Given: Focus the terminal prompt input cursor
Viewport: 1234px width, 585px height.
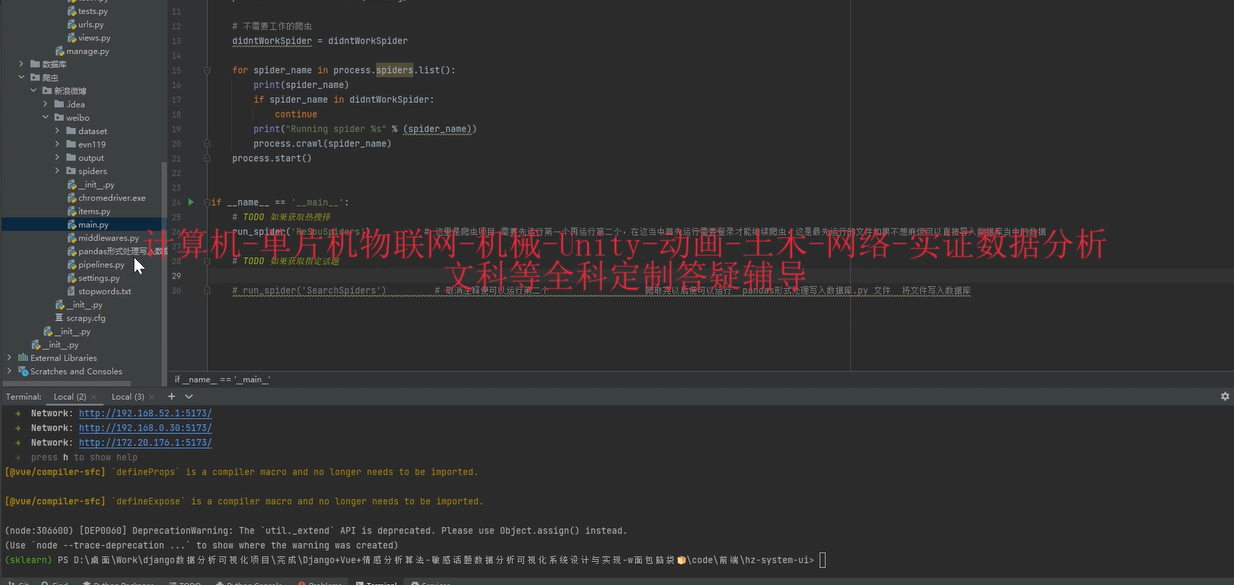Looking at the screenshot, I should [x=822, y=560].
